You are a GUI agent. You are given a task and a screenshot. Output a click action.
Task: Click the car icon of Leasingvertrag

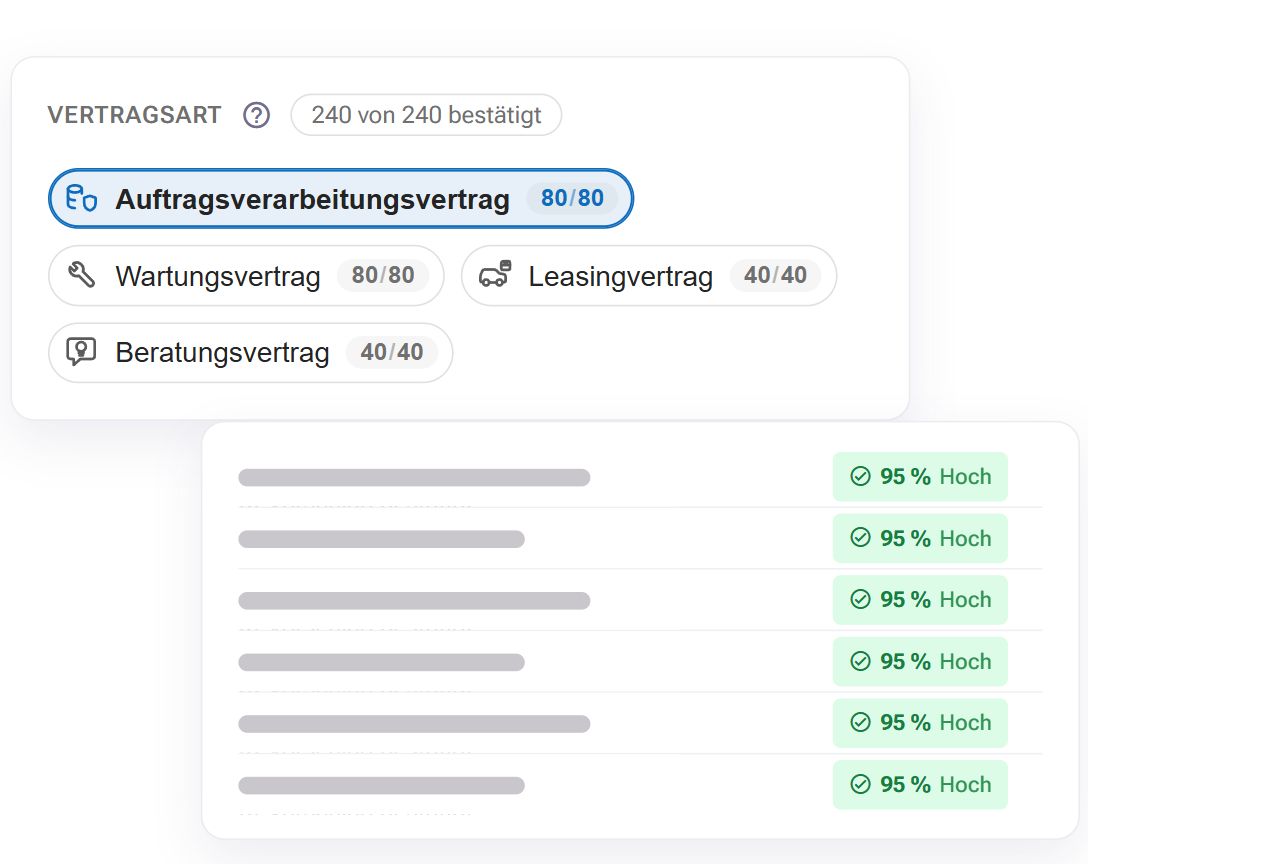(495, 275)
